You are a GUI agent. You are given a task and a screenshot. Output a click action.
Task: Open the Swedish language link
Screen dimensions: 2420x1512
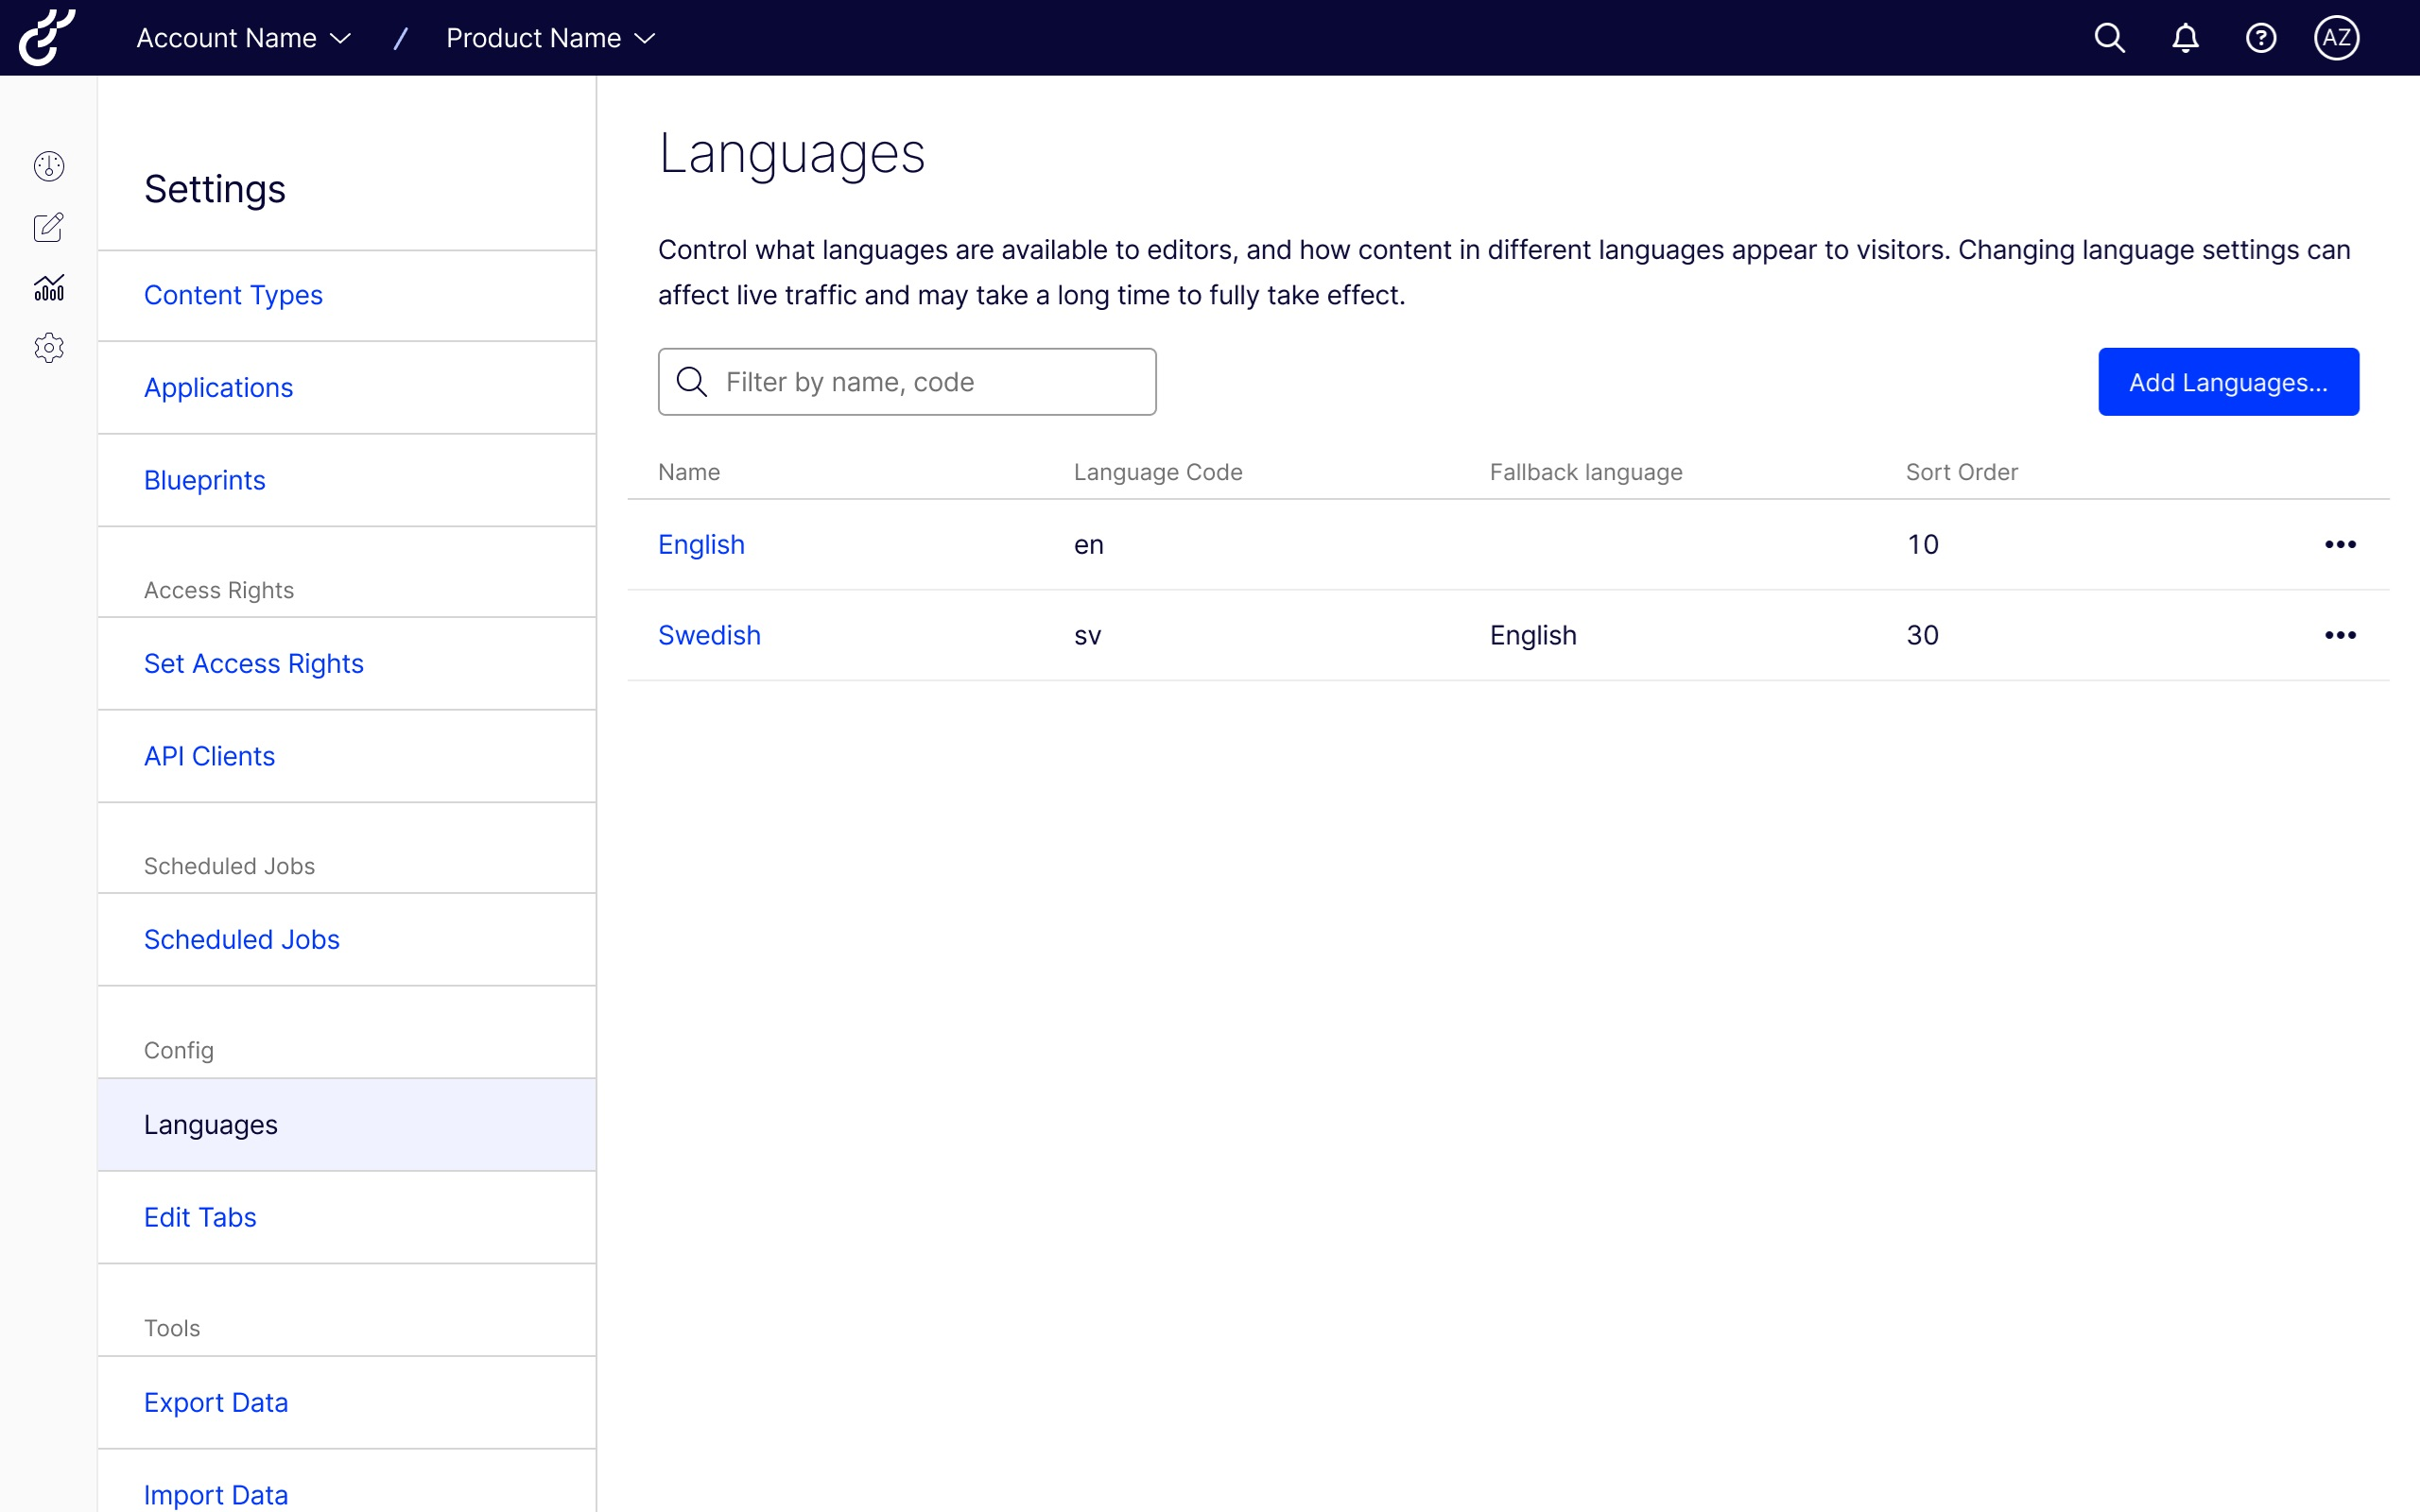[709, 635]
